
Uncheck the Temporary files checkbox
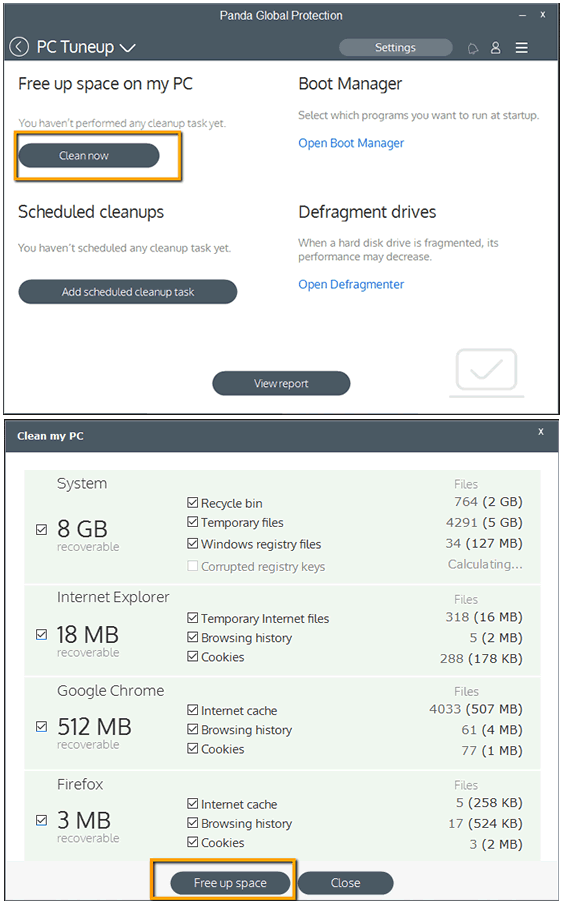click(x=193, y=522)
